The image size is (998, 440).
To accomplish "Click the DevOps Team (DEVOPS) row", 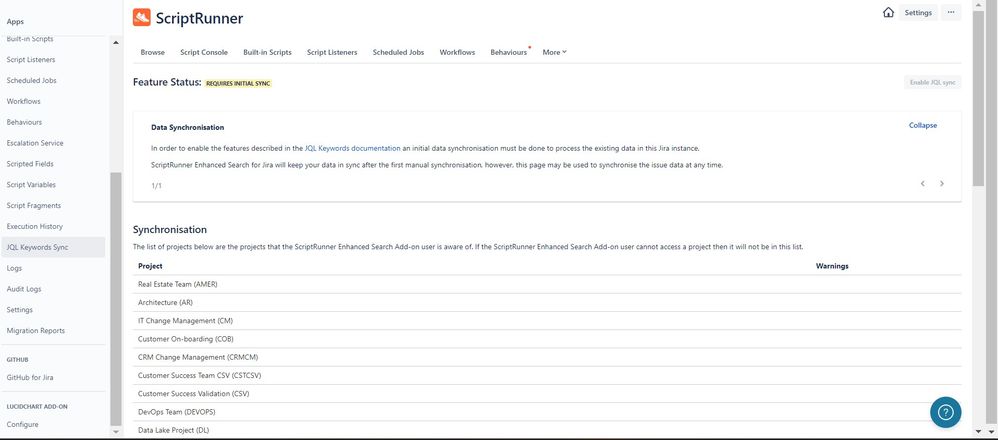I will tap(547, 412).
